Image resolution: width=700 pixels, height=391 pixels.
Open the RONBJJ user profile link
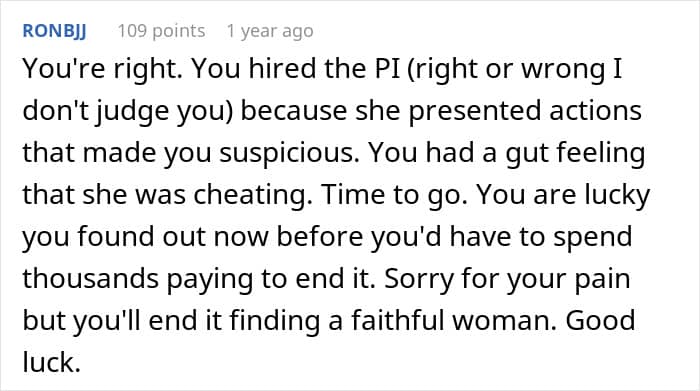click(x=54, y=31)
